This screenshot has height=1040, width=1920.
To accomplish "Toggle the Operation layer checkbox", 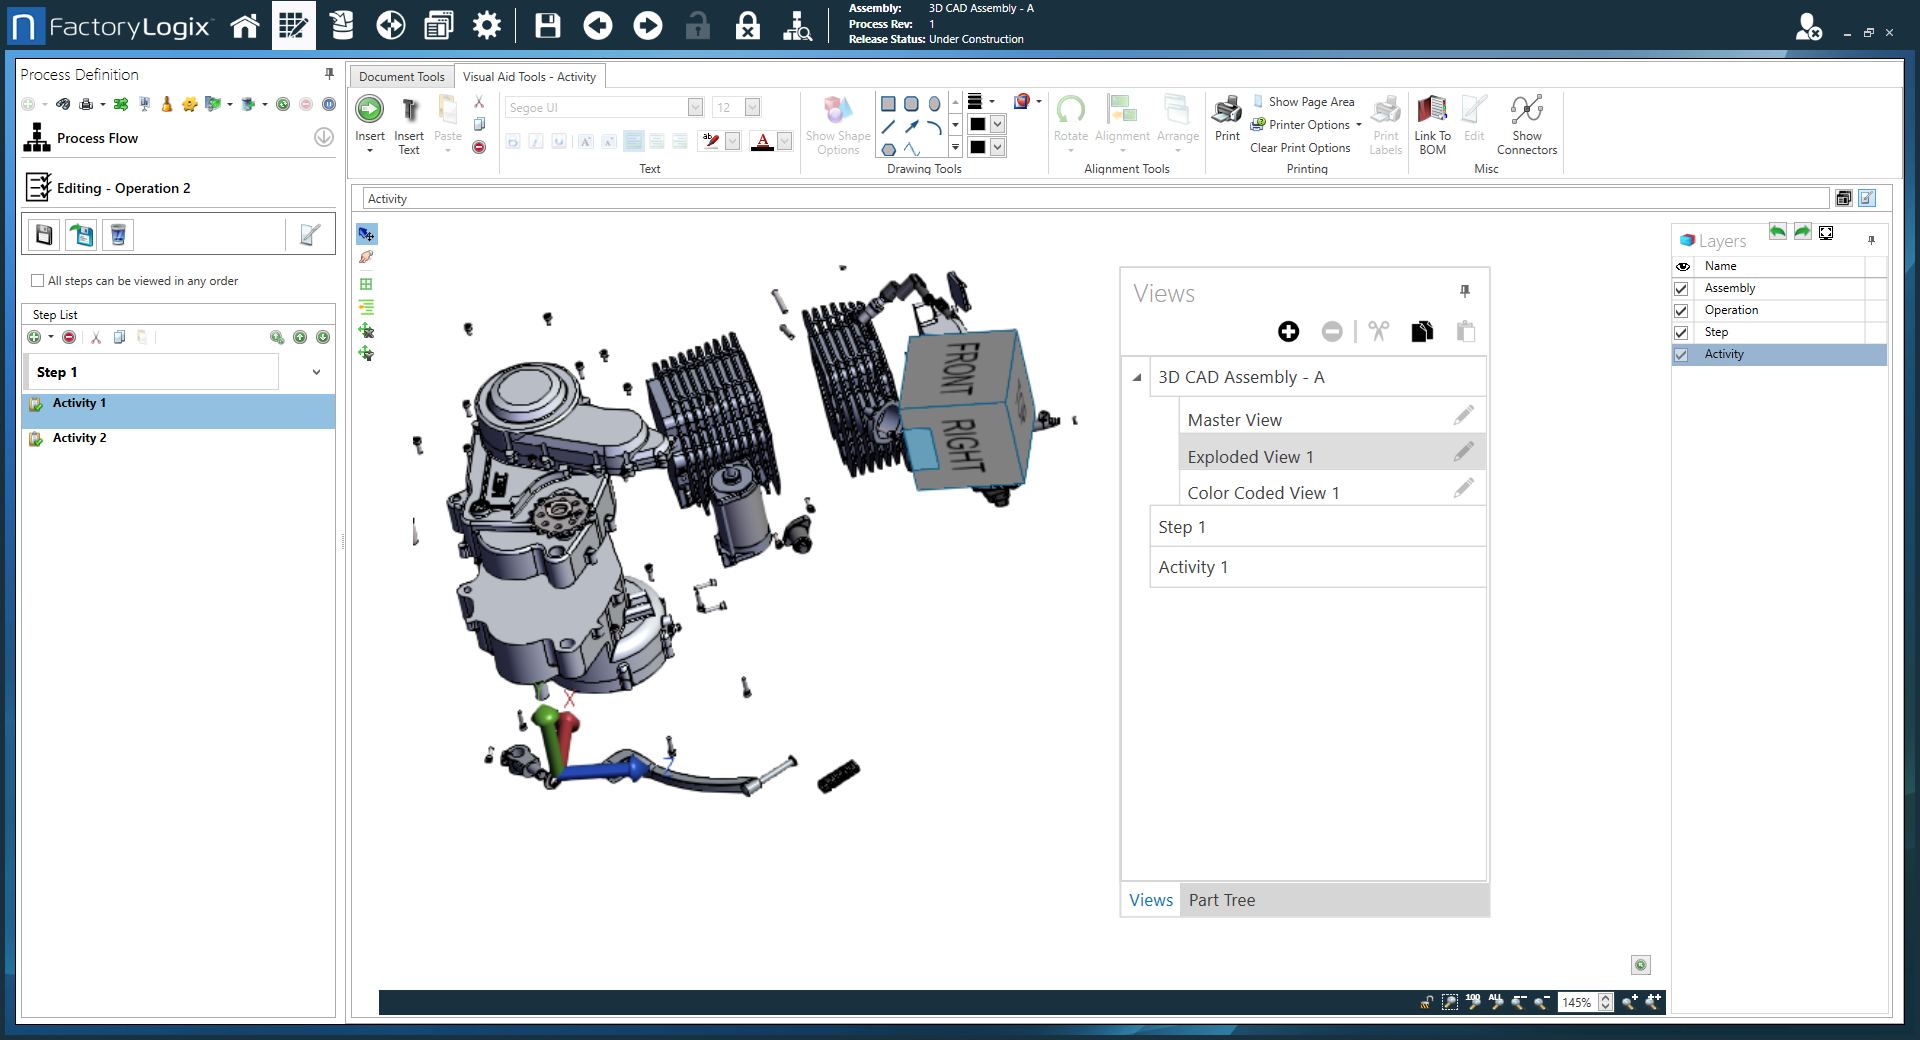I will (x=1682, y=311).
